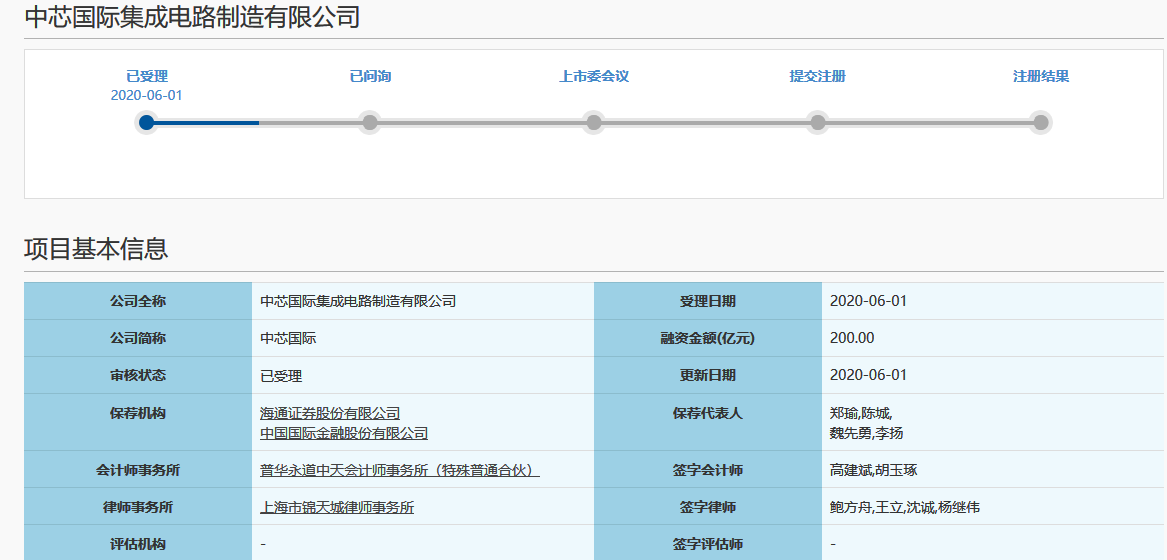Select the 已问询 progress stage label
The image size is (1167, 560).
pyautogui.click(x=370, y=76)
